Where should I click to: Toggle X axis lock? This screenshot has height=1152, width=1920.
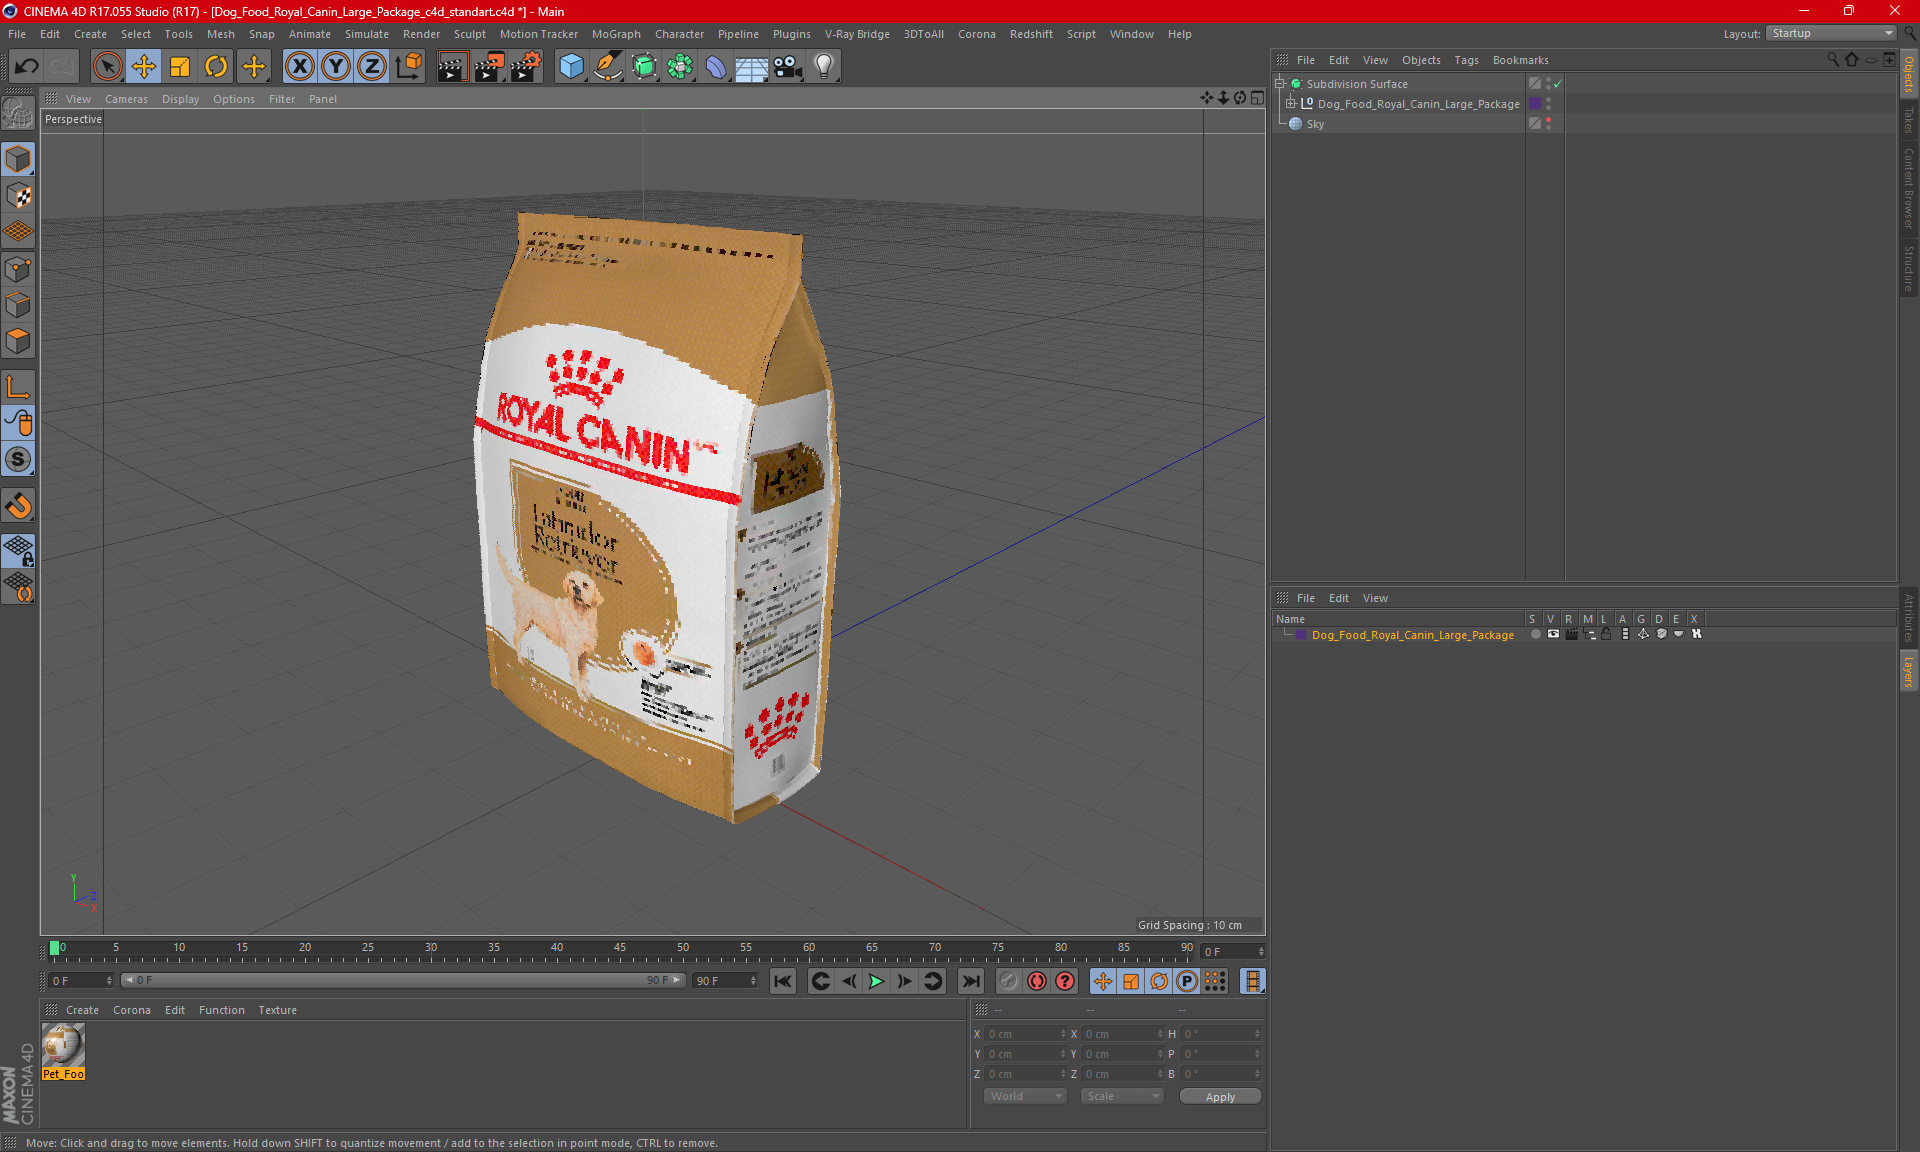click(299, 67)
